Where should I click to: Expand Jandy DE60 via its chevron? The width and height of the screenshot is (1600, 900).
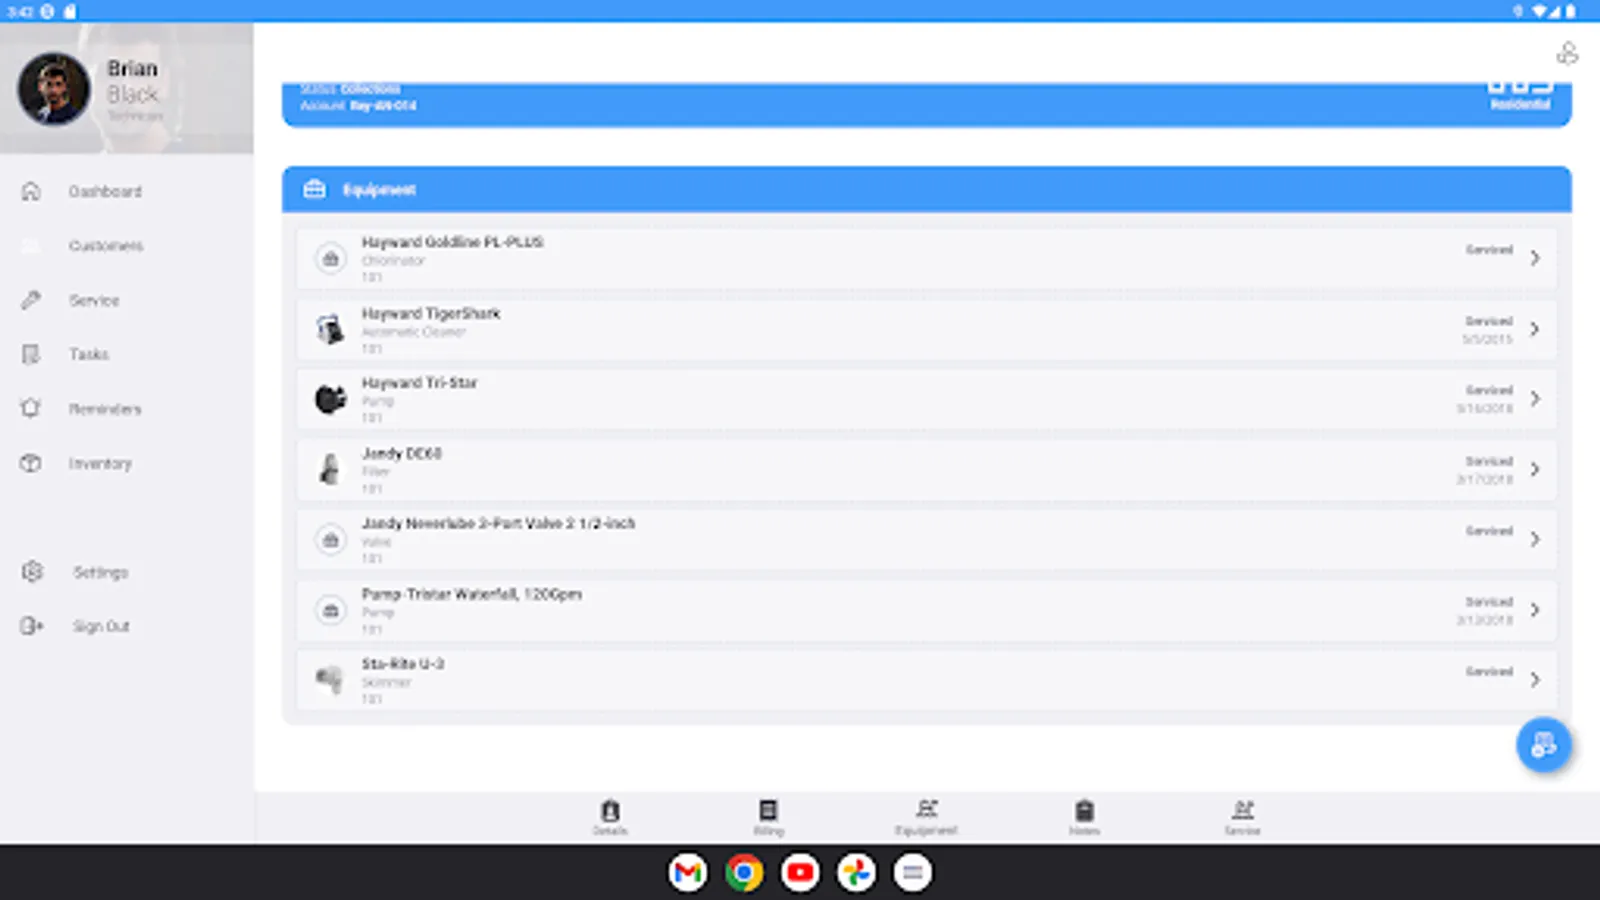click(1535, 469)
